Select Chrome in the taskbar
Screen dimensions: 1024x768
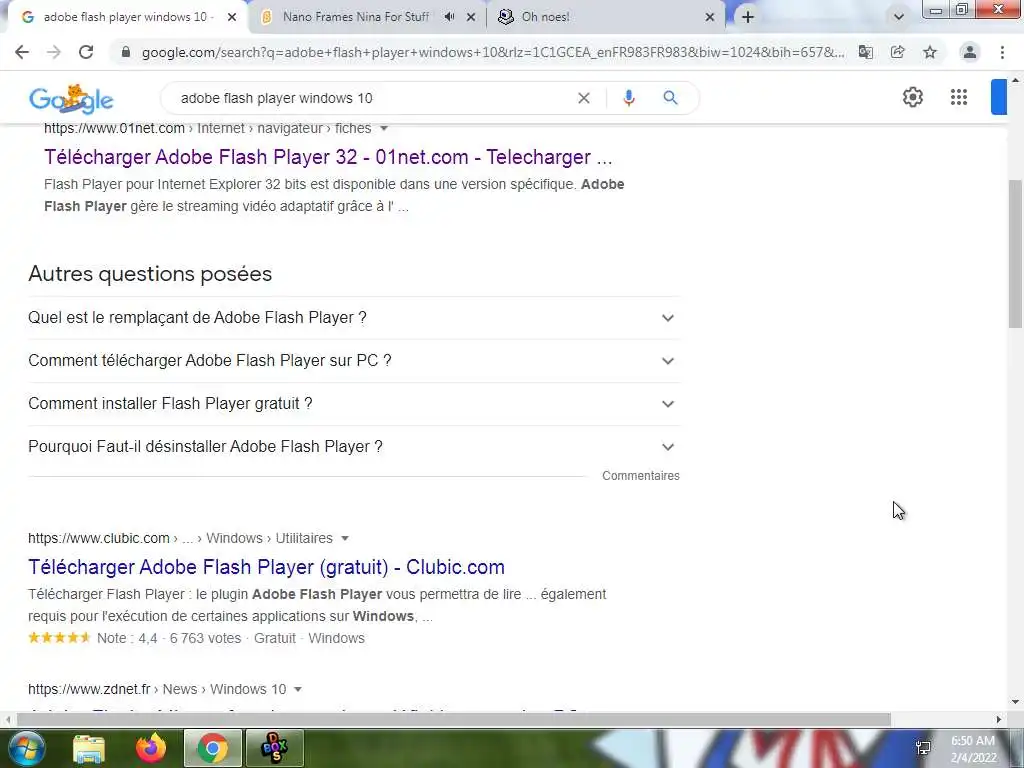click(212, 748)
